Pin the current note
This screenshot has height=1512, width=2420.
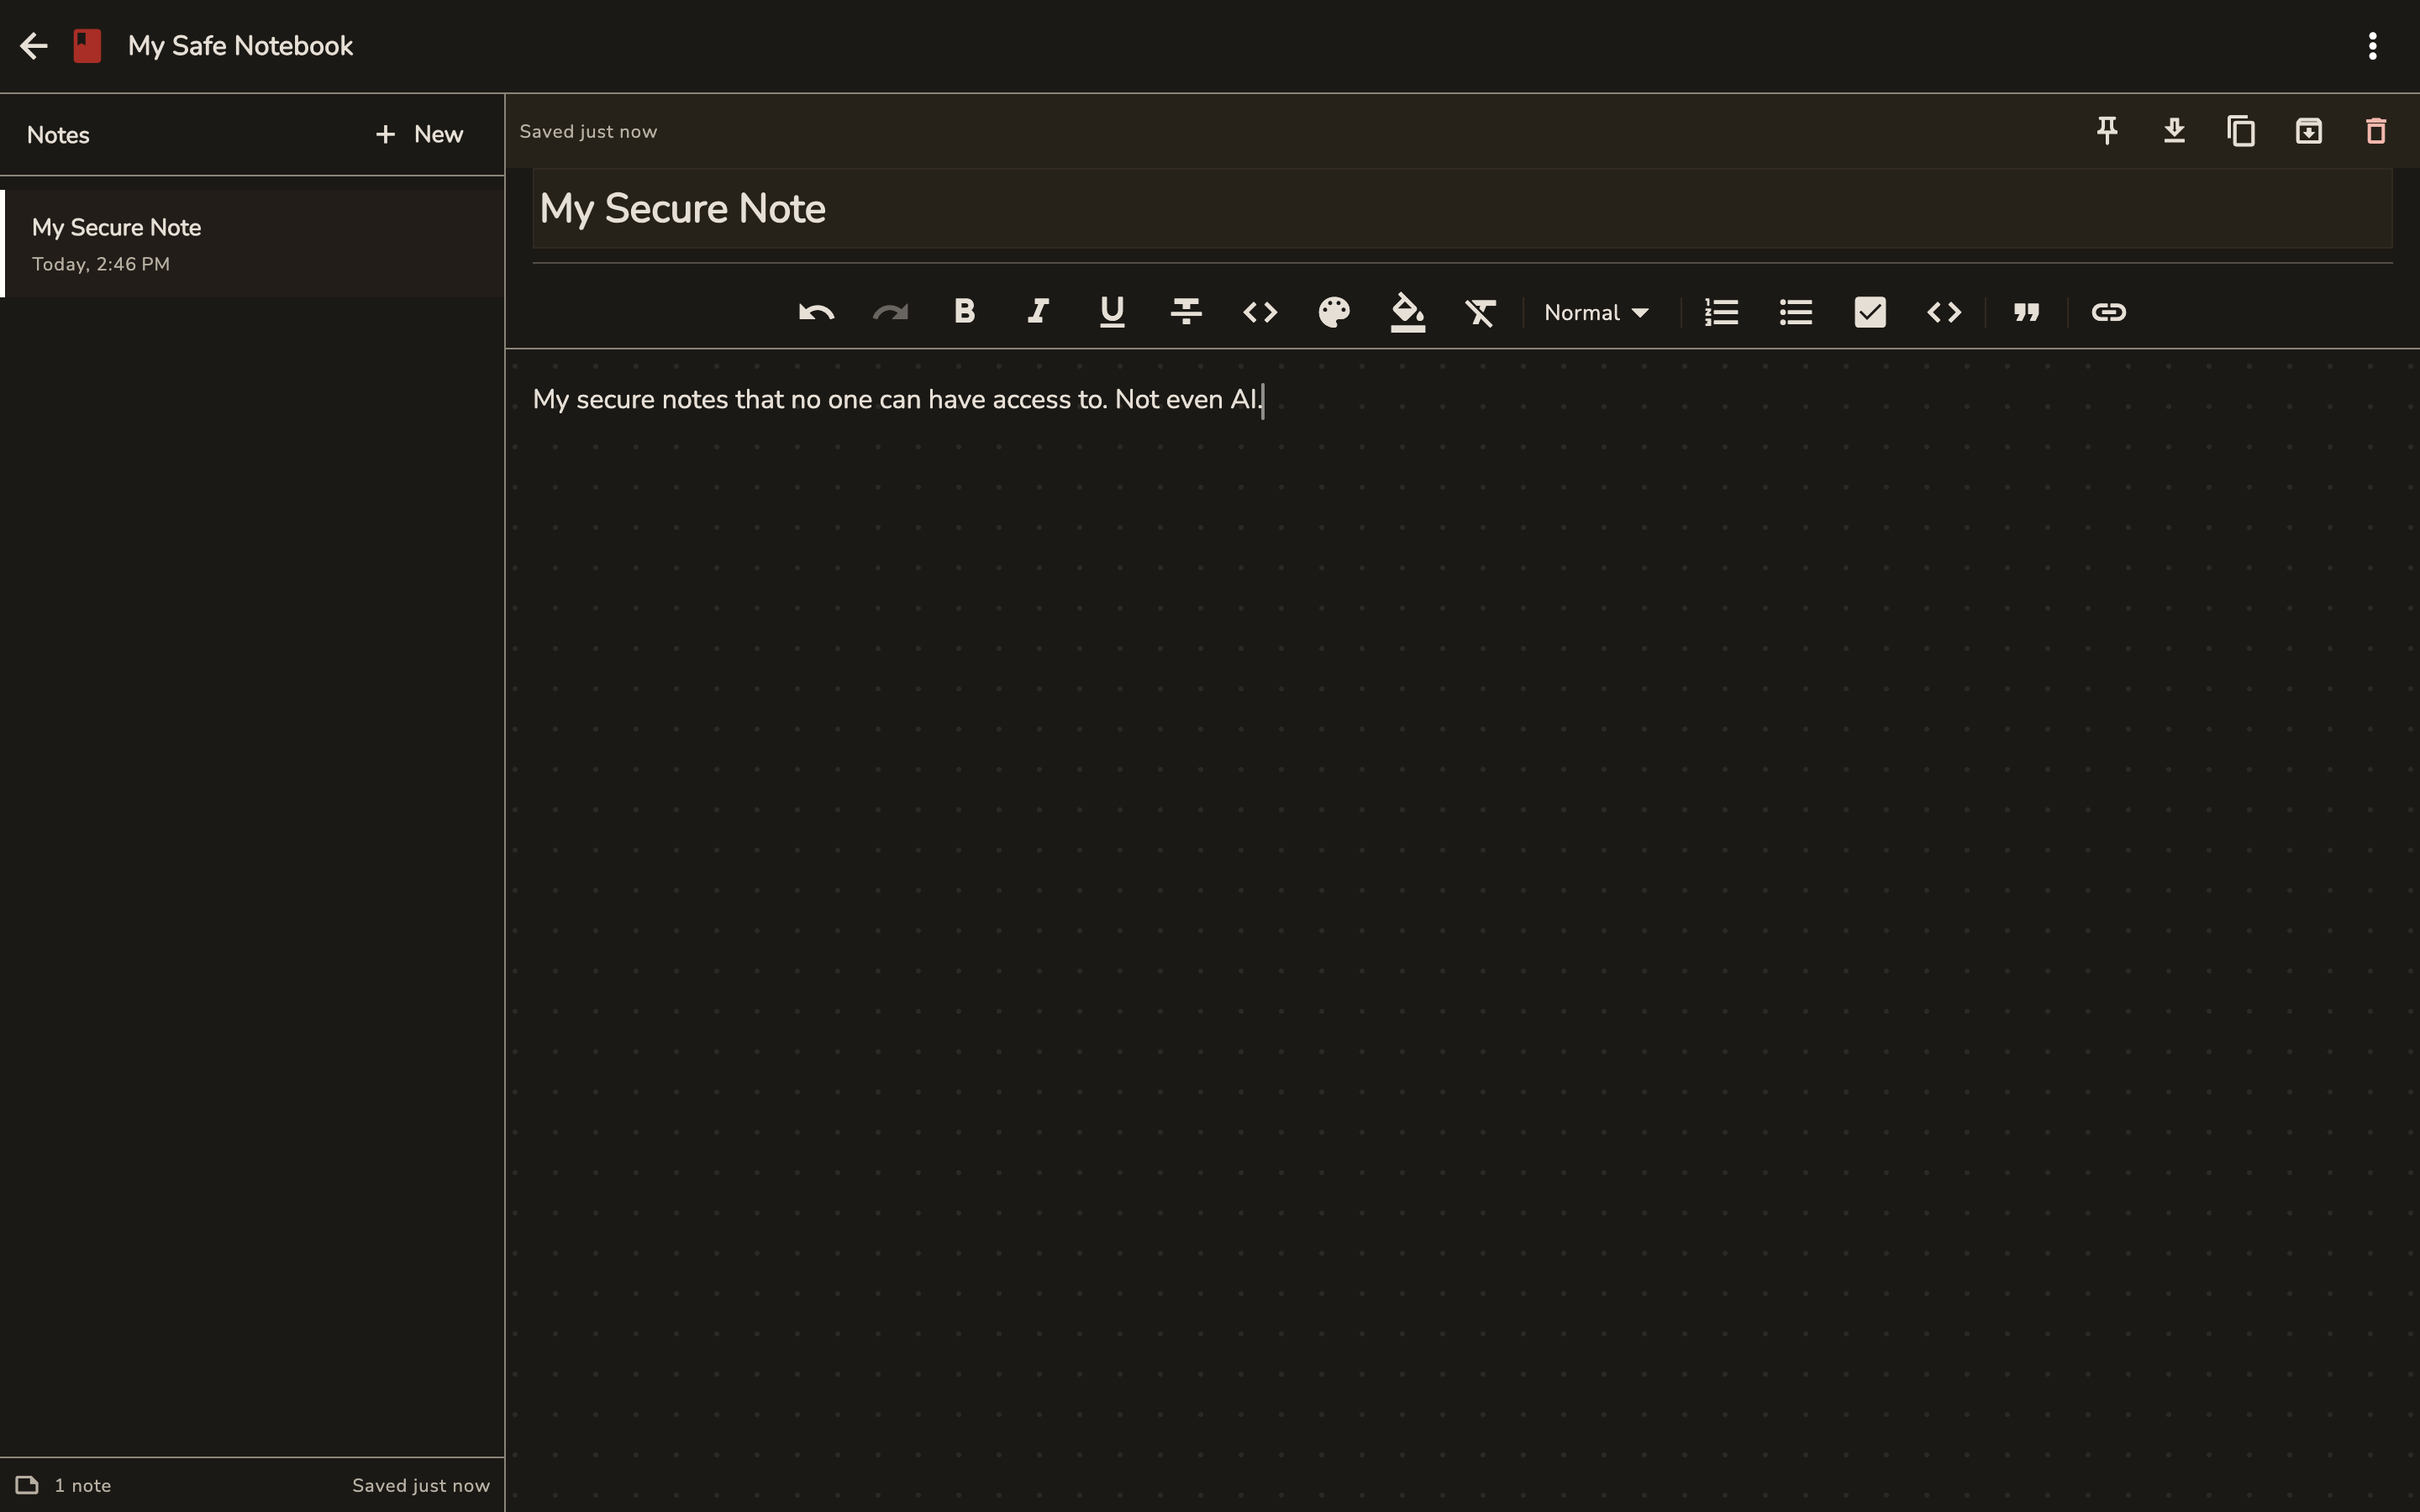(2106, 130)
